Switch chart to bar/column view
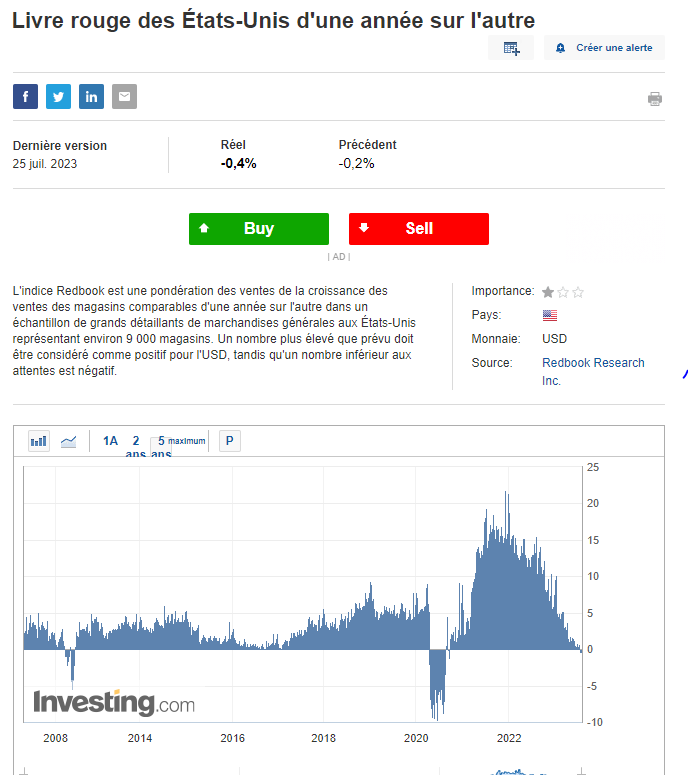This screenshot has height=775, width=688. 39,441
